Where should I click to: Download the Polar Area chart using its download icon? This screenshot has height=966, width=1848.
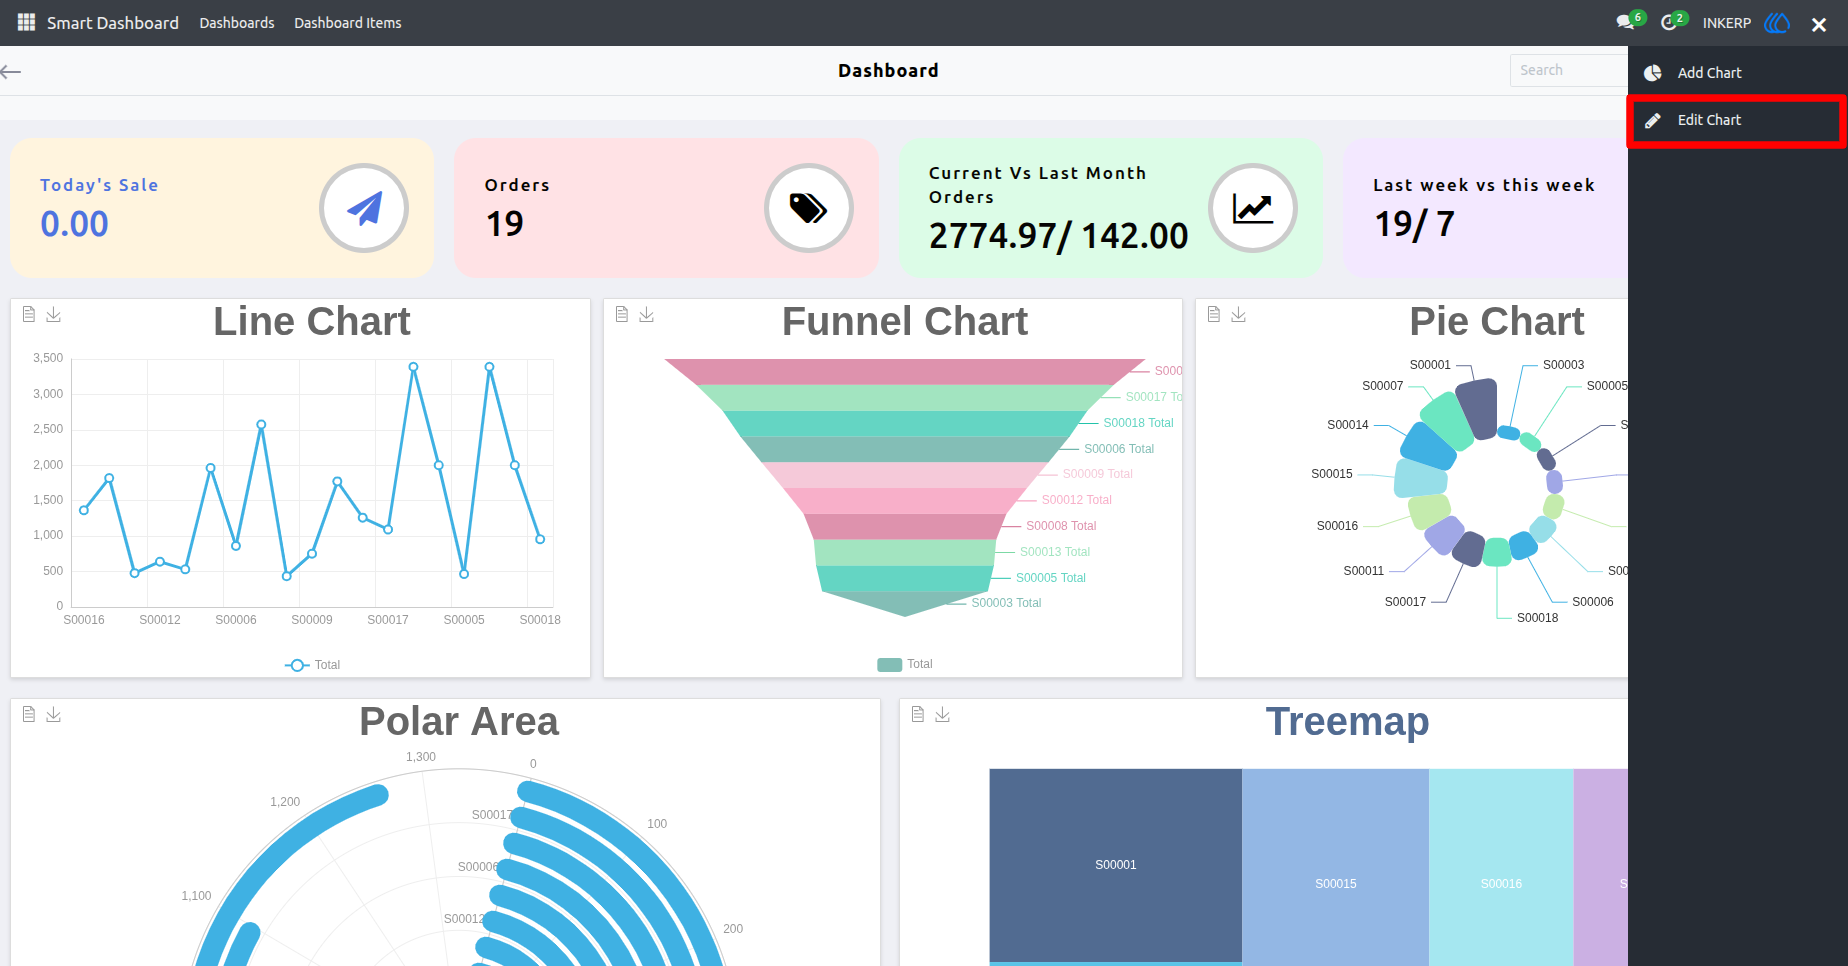54,714
